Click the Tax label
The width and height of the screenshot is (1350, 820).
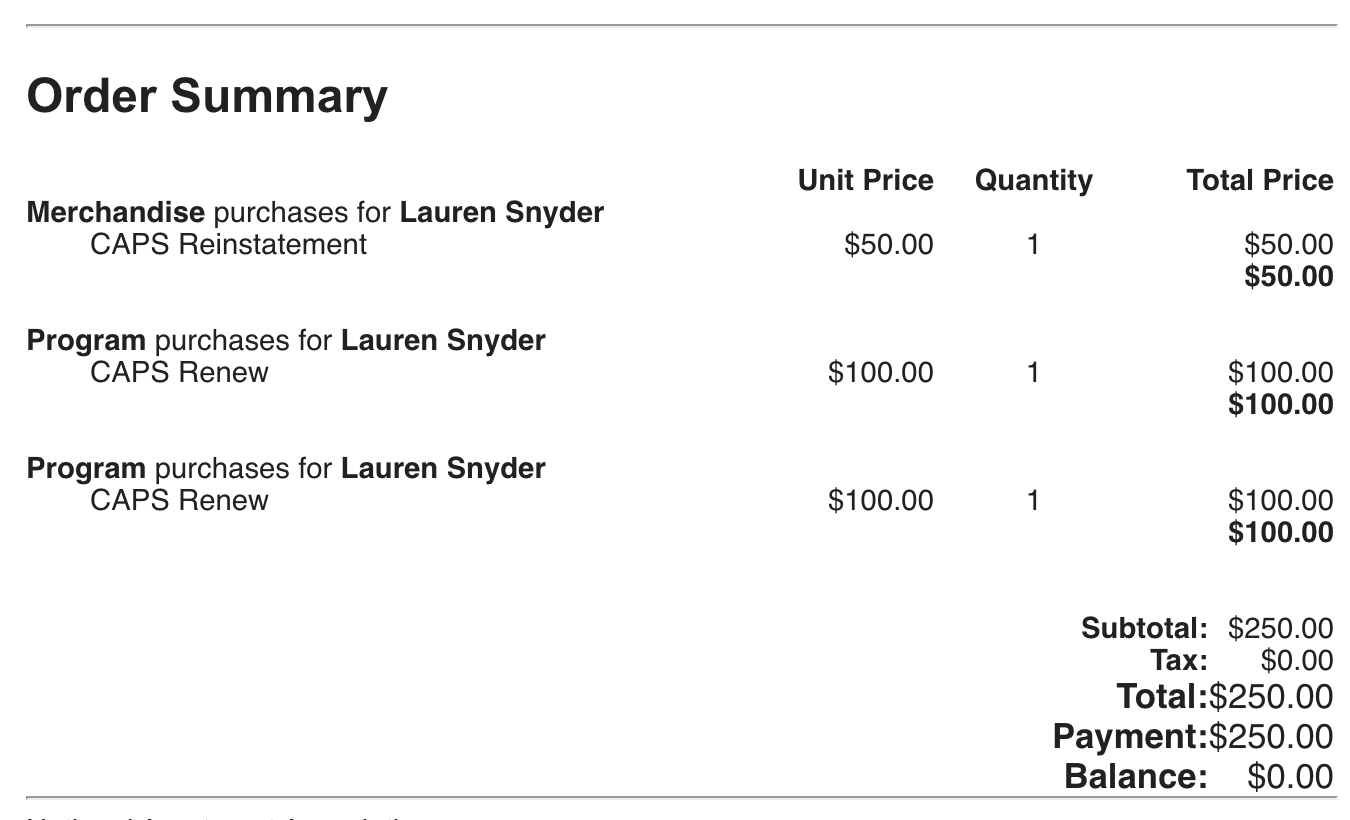point(1178,660)
